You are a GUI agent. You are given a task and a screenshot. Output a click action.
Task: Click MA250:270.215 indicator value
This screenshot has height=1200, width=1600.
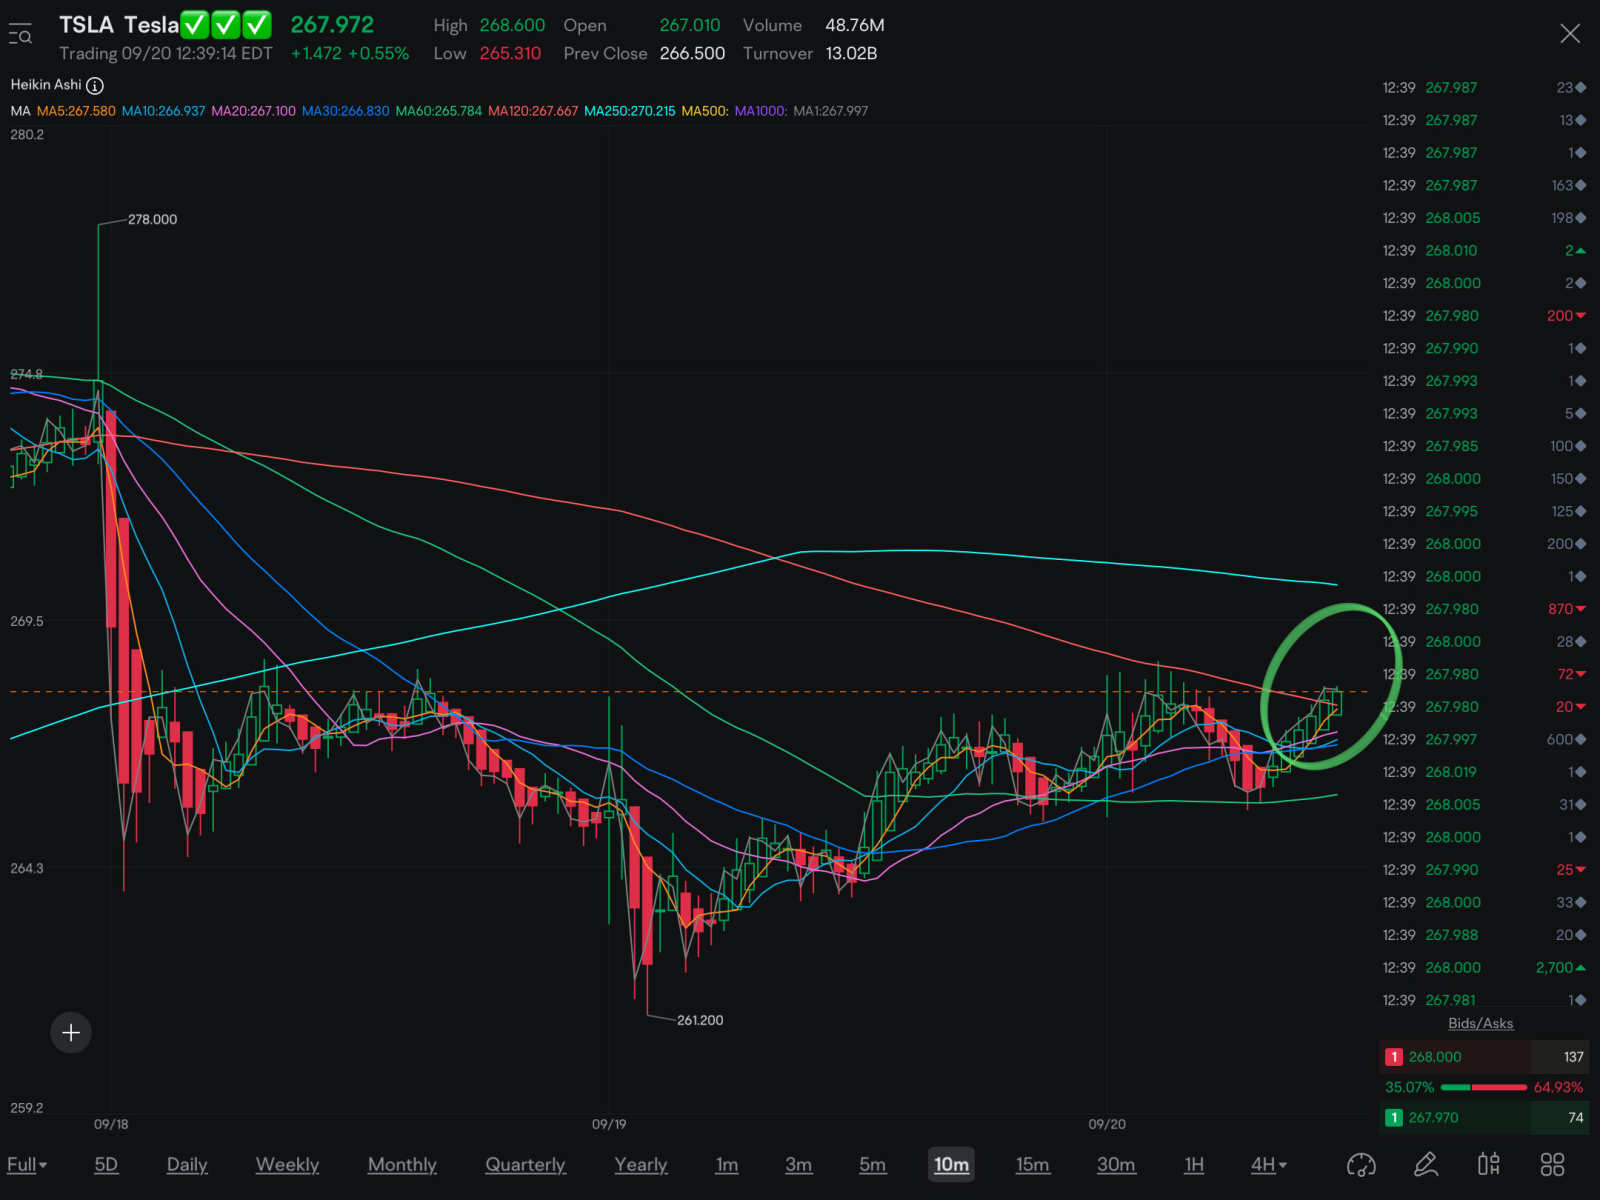pos(629,111)
